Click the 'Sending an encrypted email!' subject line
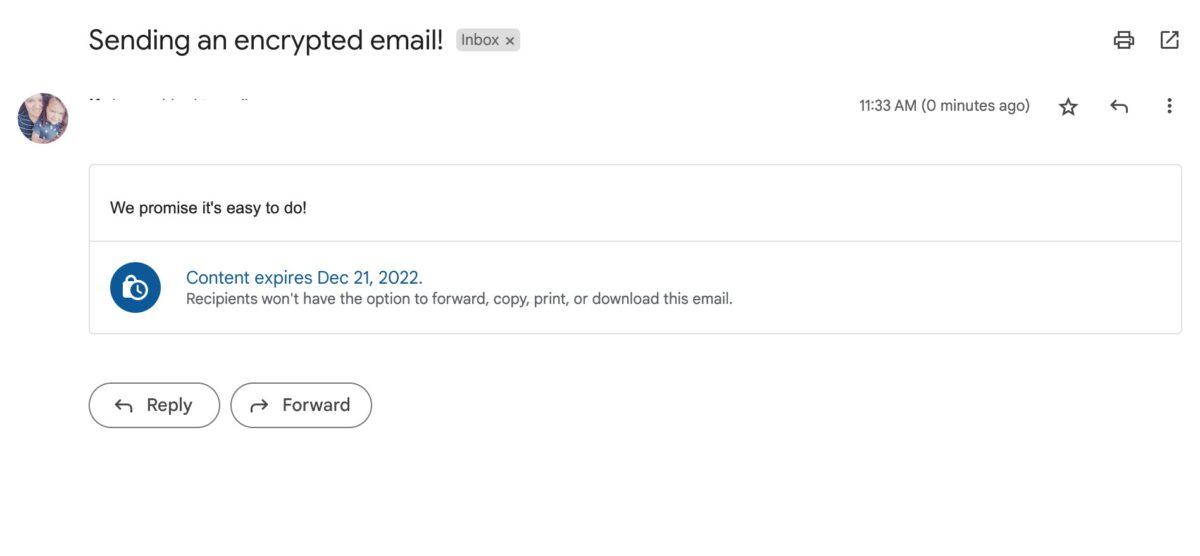Viewport: 1200px width, 556px height. (x=265, y=40)
